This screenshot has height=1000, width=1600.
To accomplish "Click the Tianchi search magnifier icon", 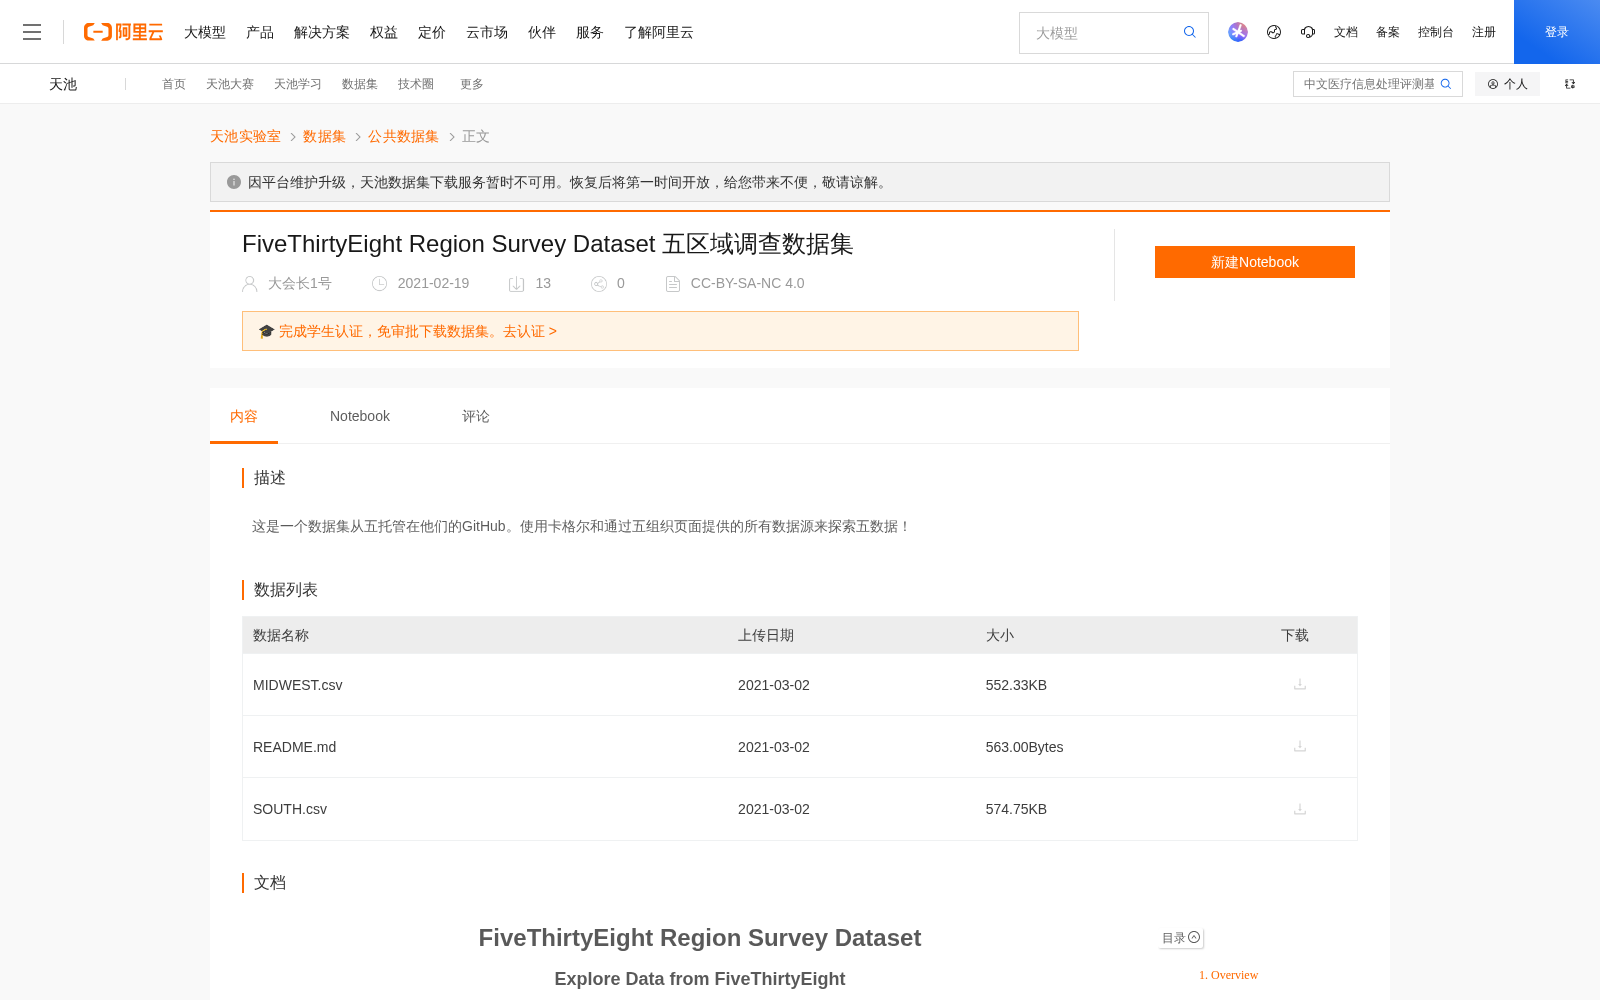I will tap(1446, 84).
